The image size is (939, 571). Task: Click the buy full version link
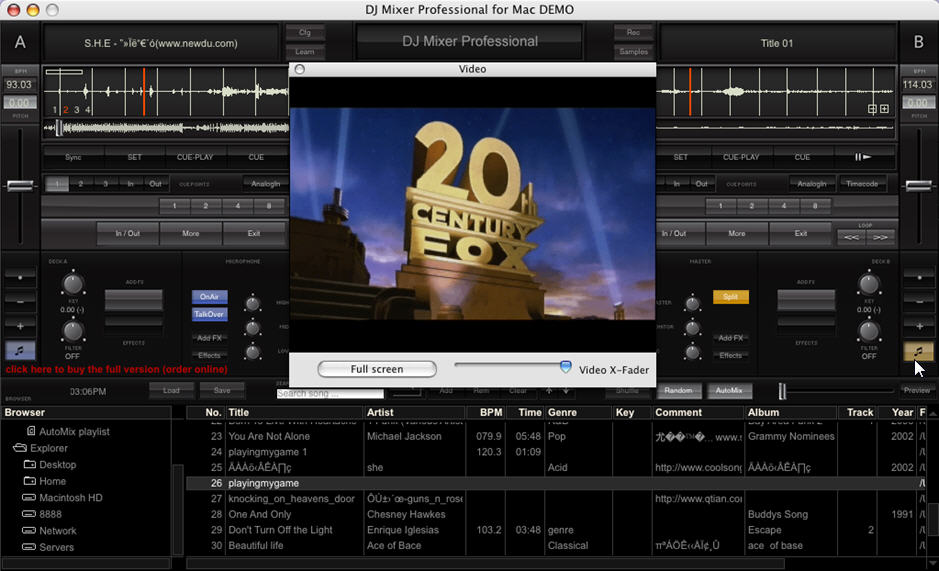(x=117, y=369)
